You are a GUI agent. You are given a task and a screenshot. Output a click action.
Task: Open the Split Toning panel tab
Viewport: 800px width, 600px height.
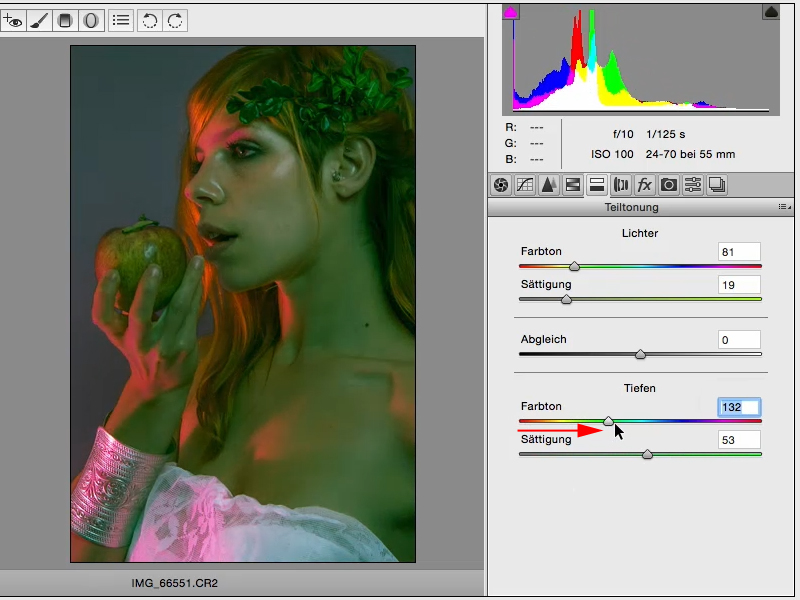coord(596,185)
